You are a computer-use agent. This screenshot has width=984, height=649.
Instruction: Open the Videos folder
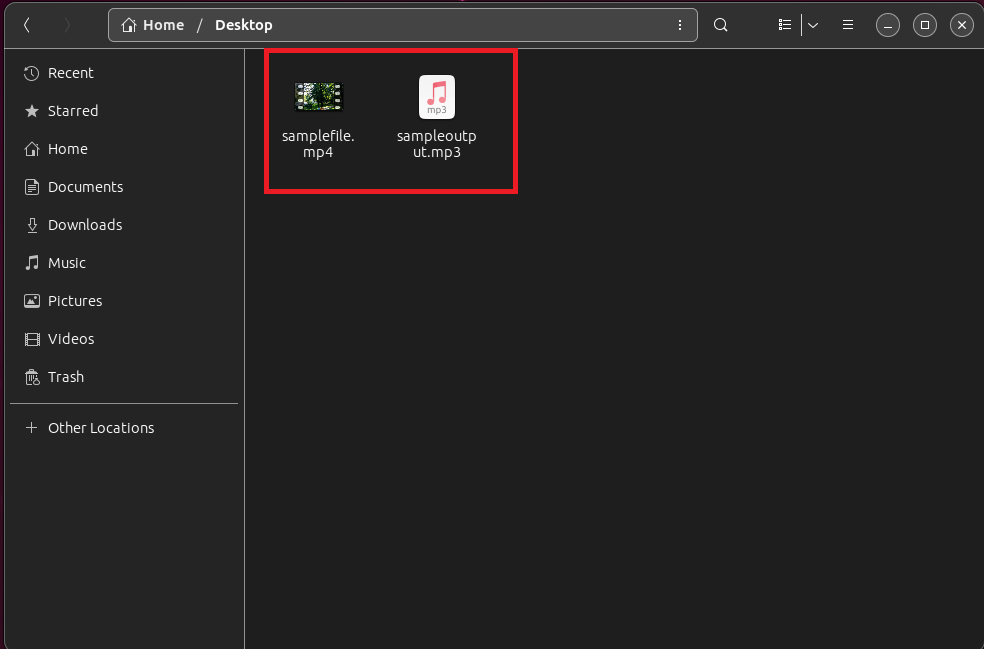pos(70,339)
